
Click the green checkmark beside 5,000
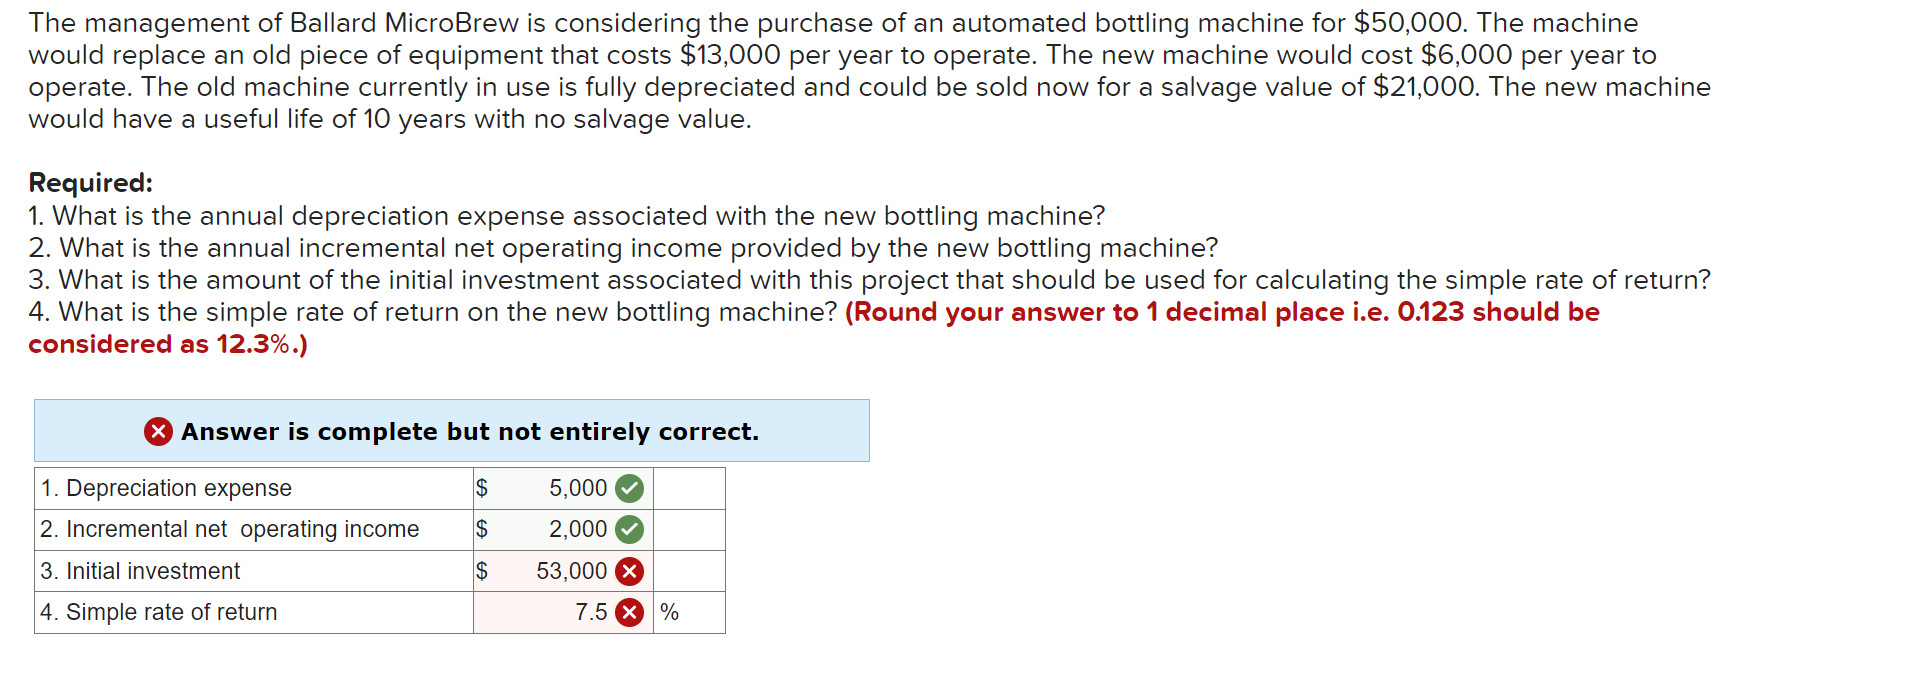(630, 489)
